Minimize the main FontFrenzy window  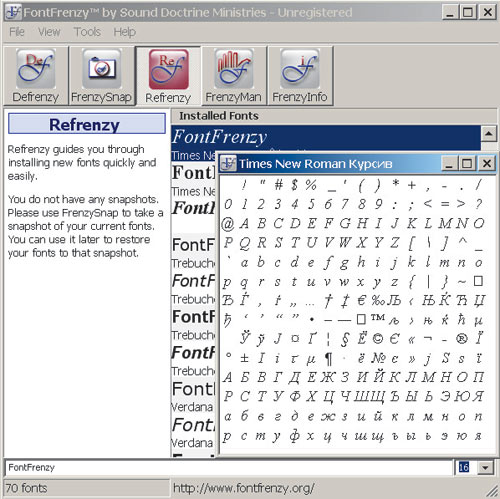click(450, 12)
